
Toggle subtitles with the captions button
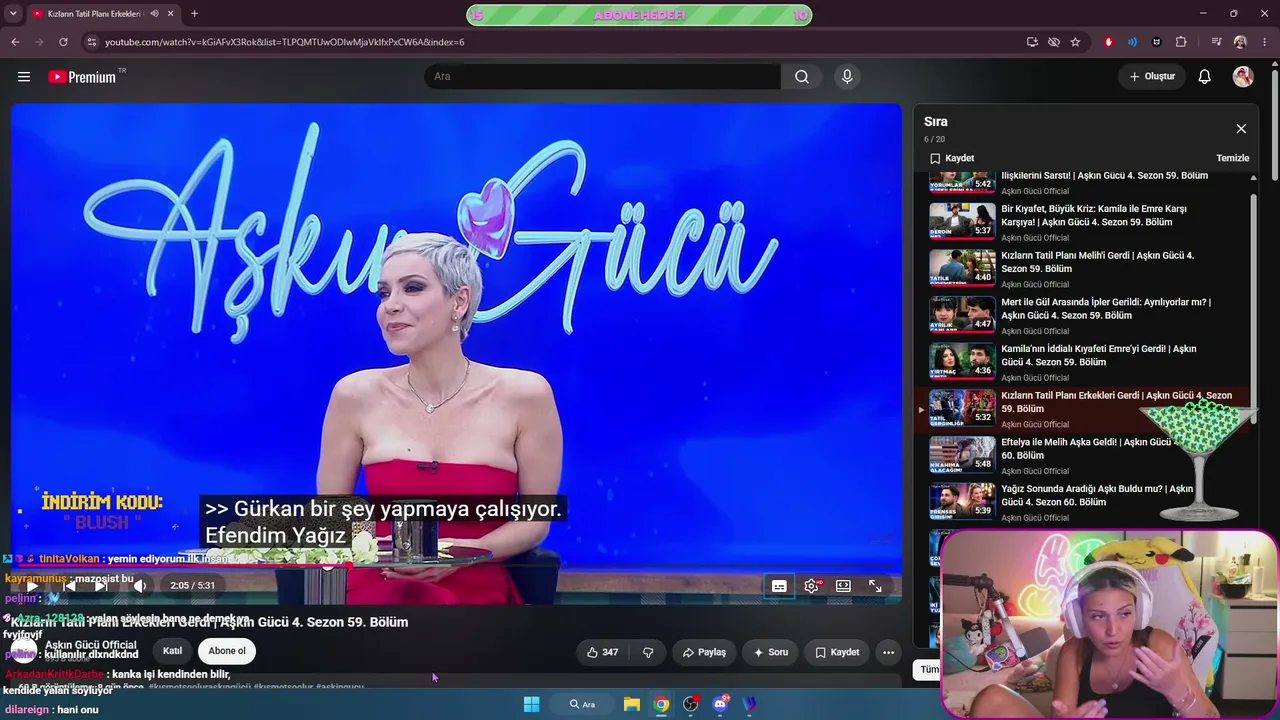click(779, 586)
